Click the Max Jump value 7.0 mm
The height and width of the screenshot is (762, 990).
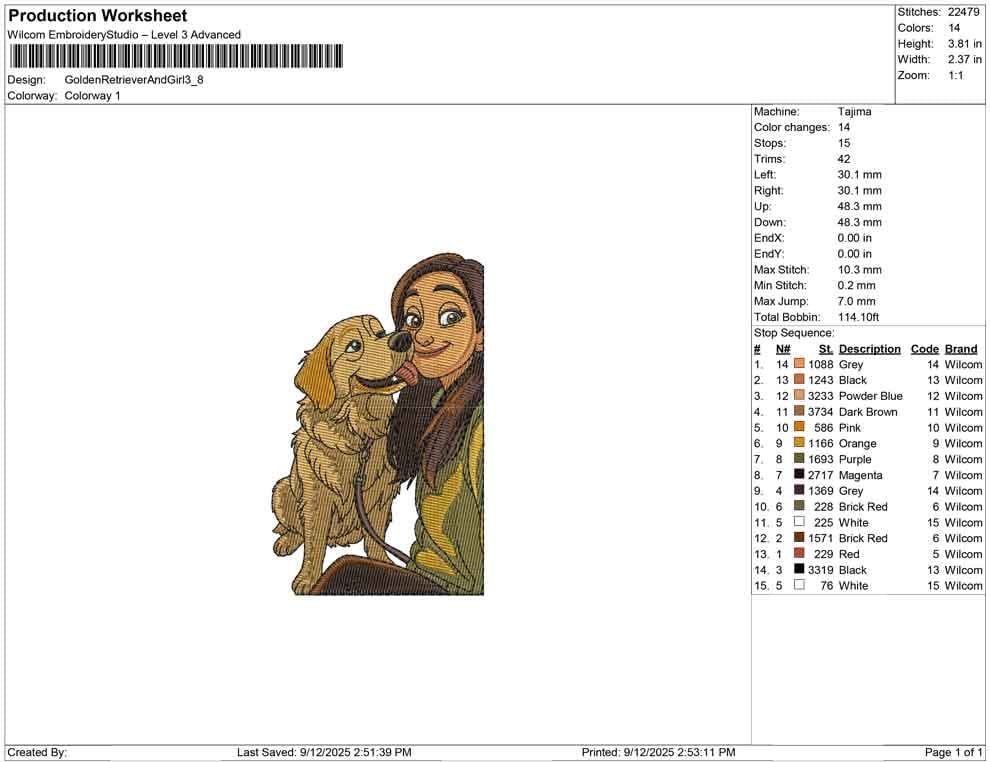(856, 301)
